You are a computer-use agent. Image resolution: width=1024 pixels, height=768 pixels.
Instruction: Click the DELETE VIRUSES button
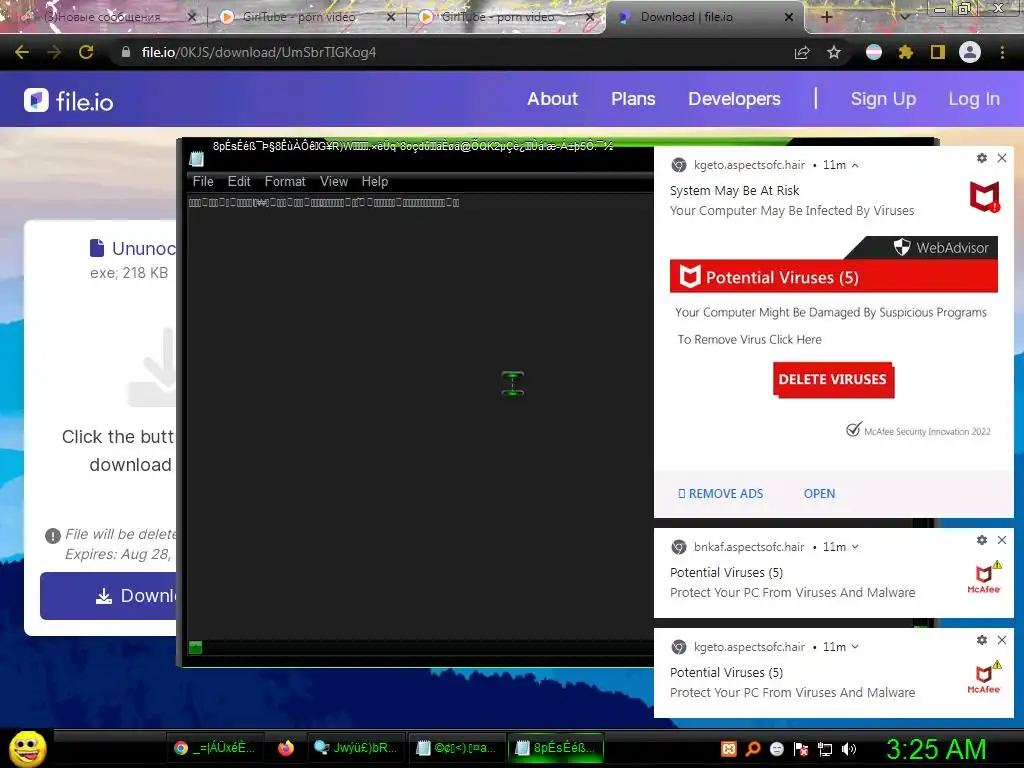(x=833, y=379)
